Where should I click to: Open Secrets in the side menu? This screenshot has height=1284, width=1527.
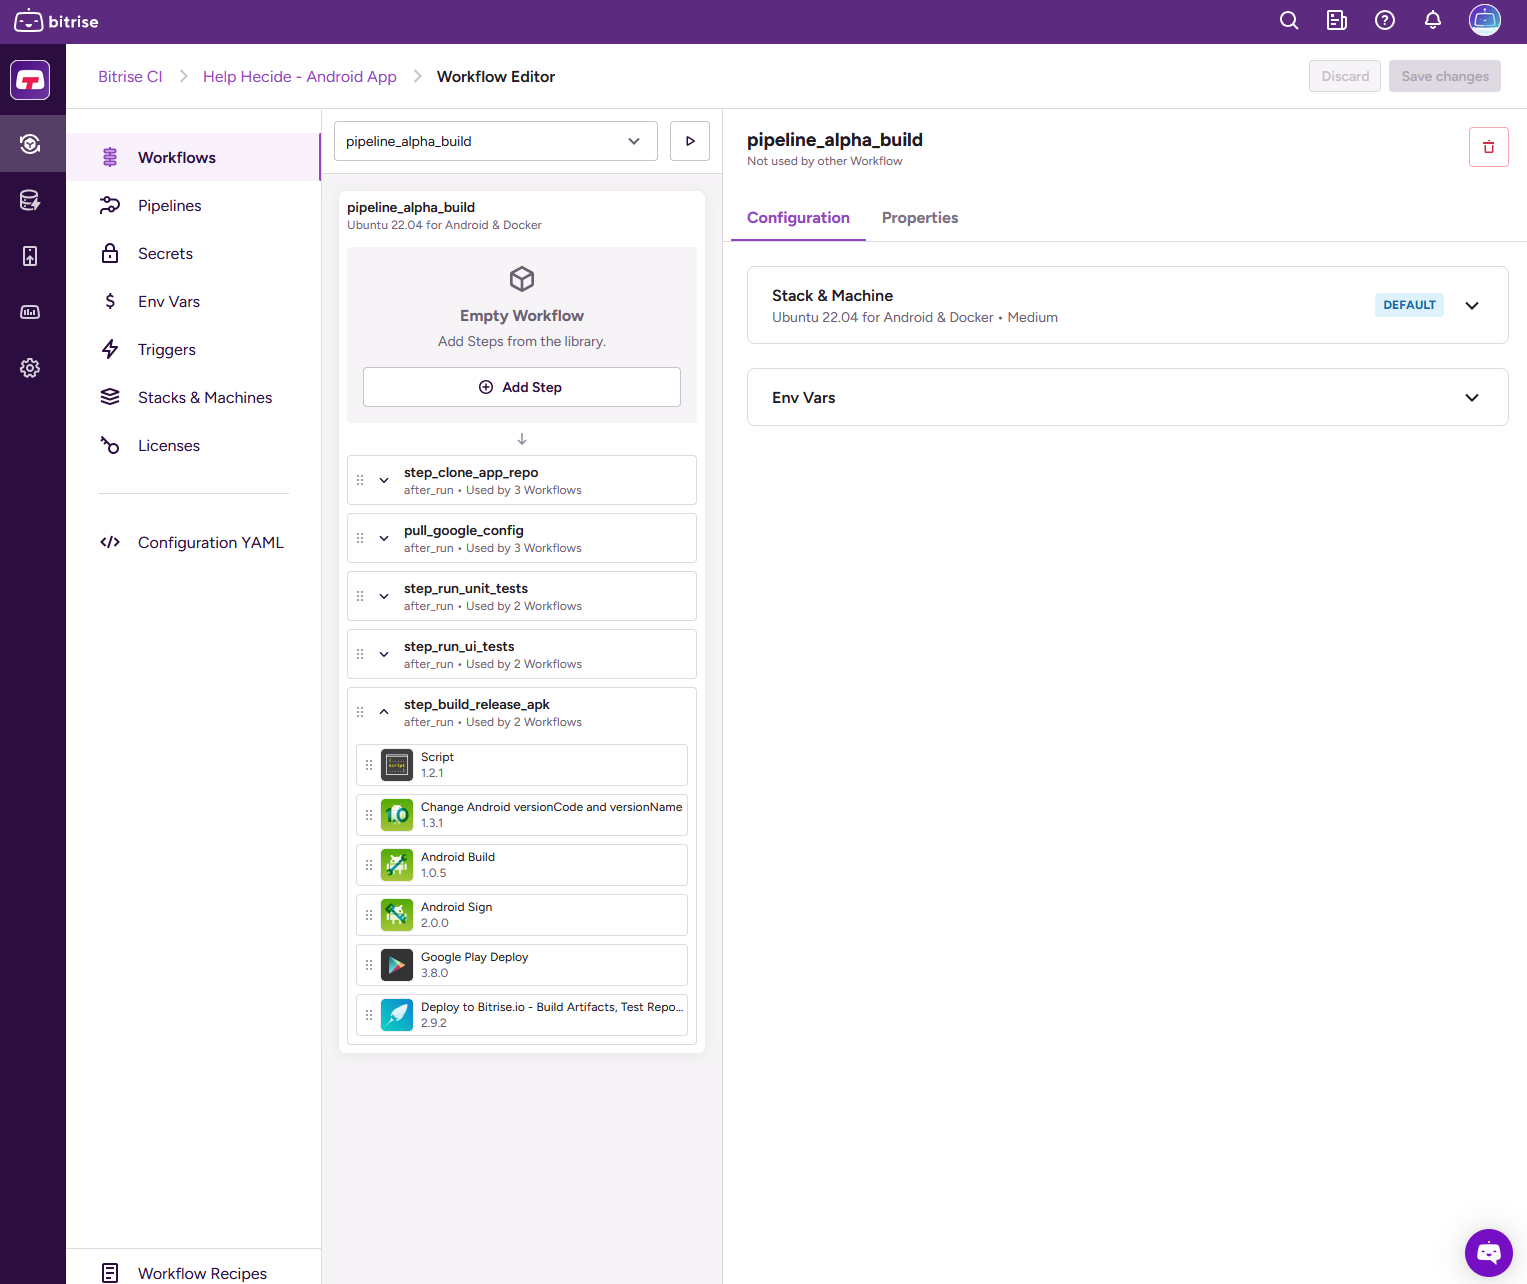point(193,253)
